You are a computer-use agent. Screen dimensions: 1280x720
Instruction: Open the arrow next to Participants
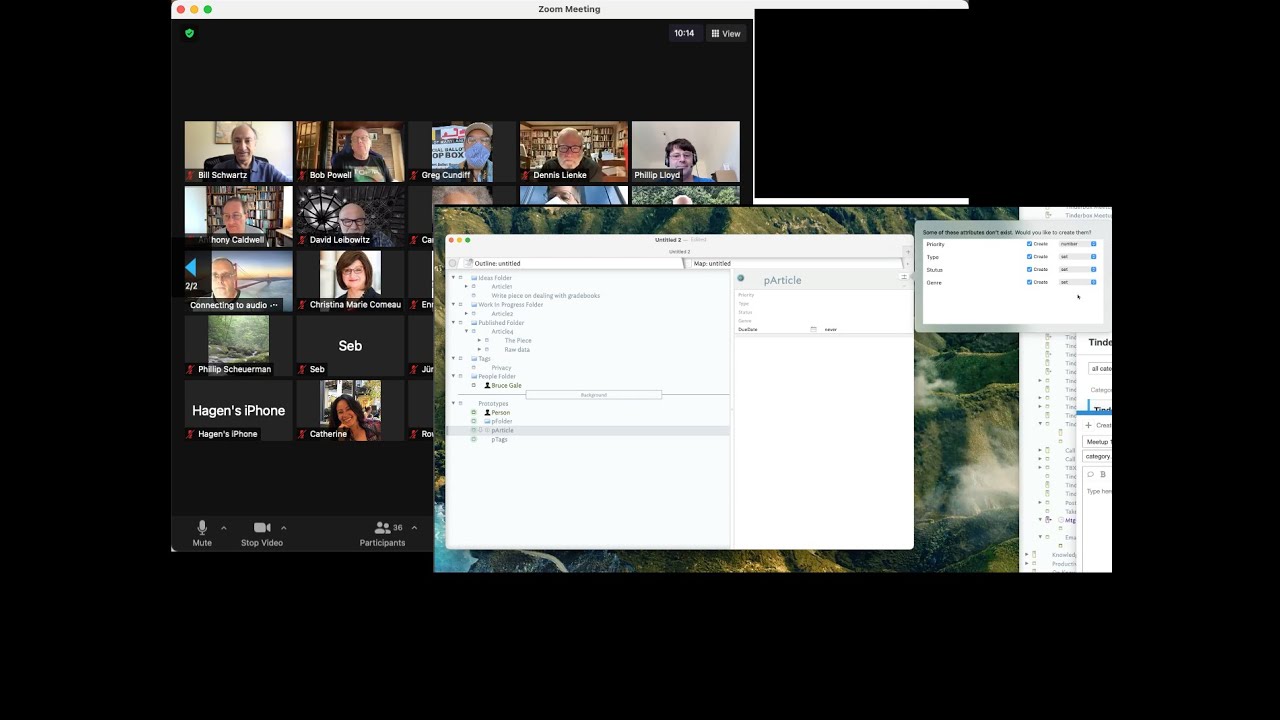point(414,528)
